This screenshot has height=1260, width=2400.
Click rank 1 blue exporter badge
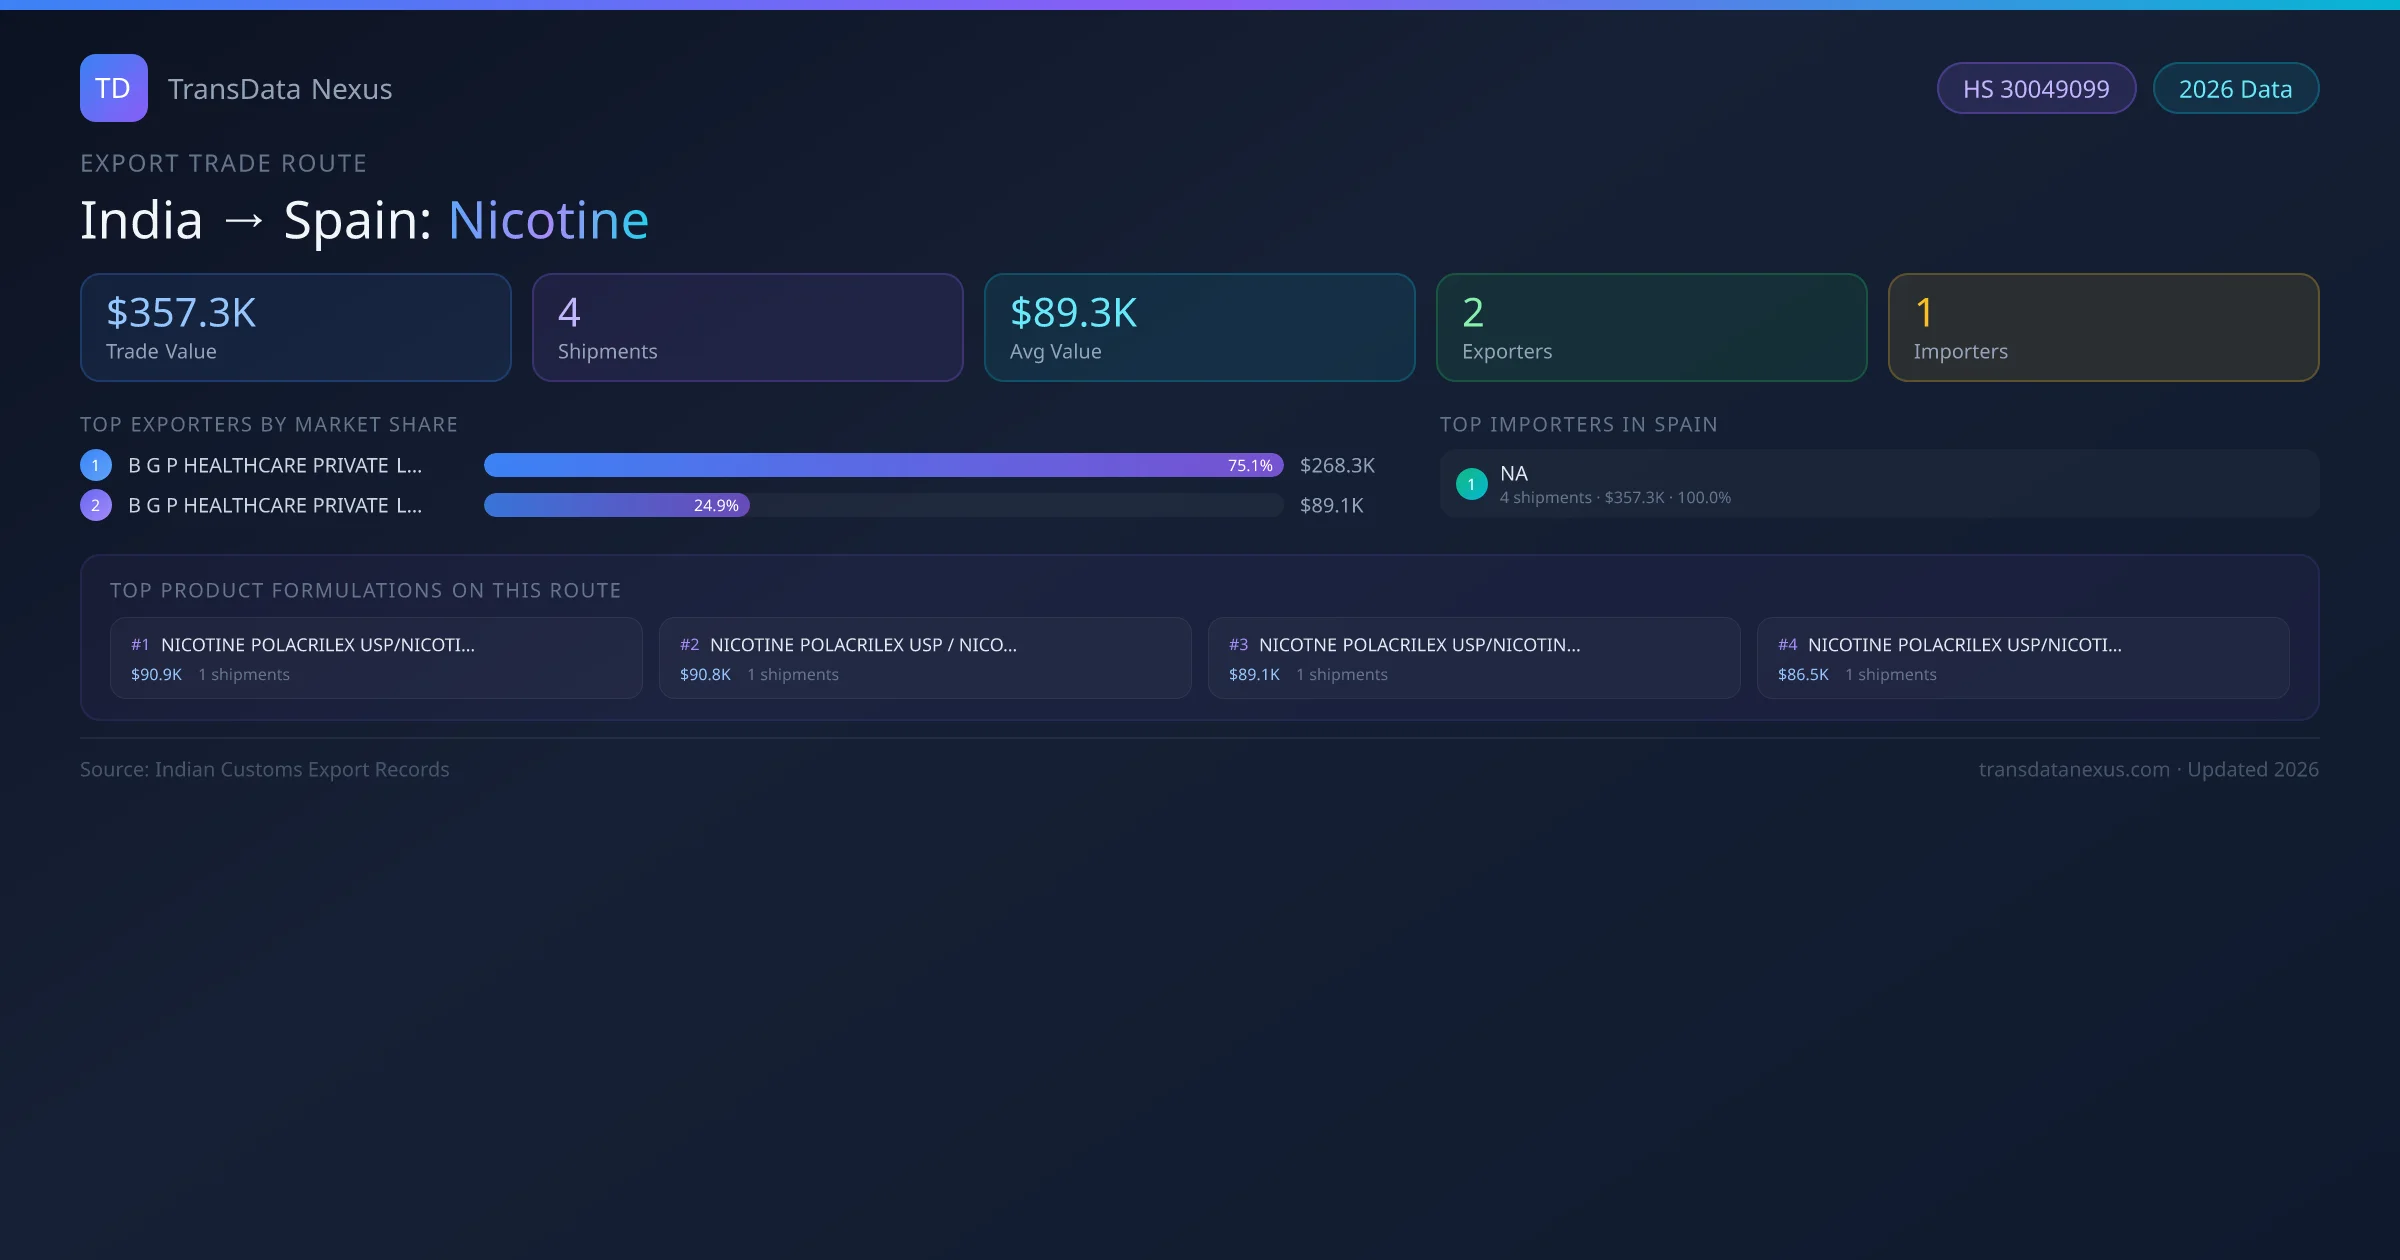pyautogui.click(x=96, y=465)
